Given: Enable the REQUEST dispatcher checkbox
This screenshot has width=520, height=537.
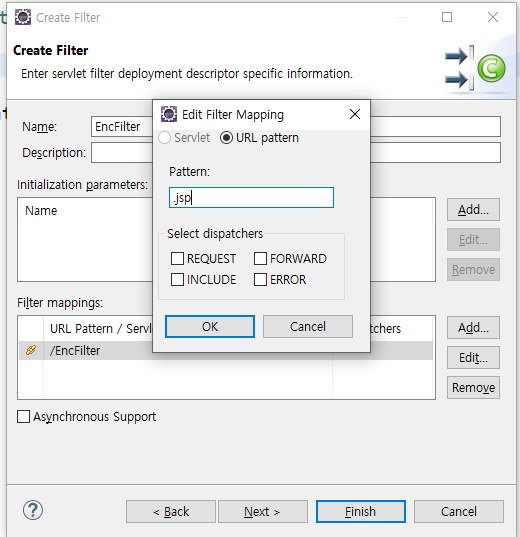Looking at the screenshot, I should click(177, 259).
